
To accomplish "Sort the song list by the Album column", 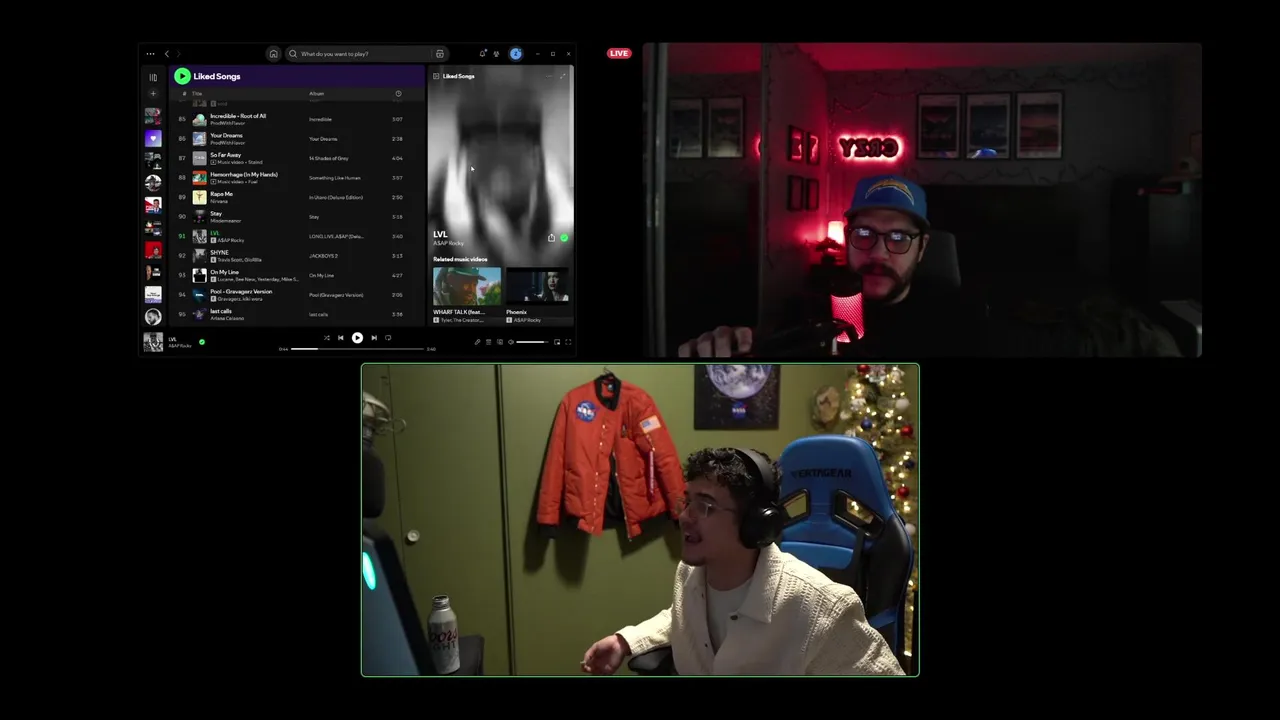I will pyautogui.click(x=316, y=94).
